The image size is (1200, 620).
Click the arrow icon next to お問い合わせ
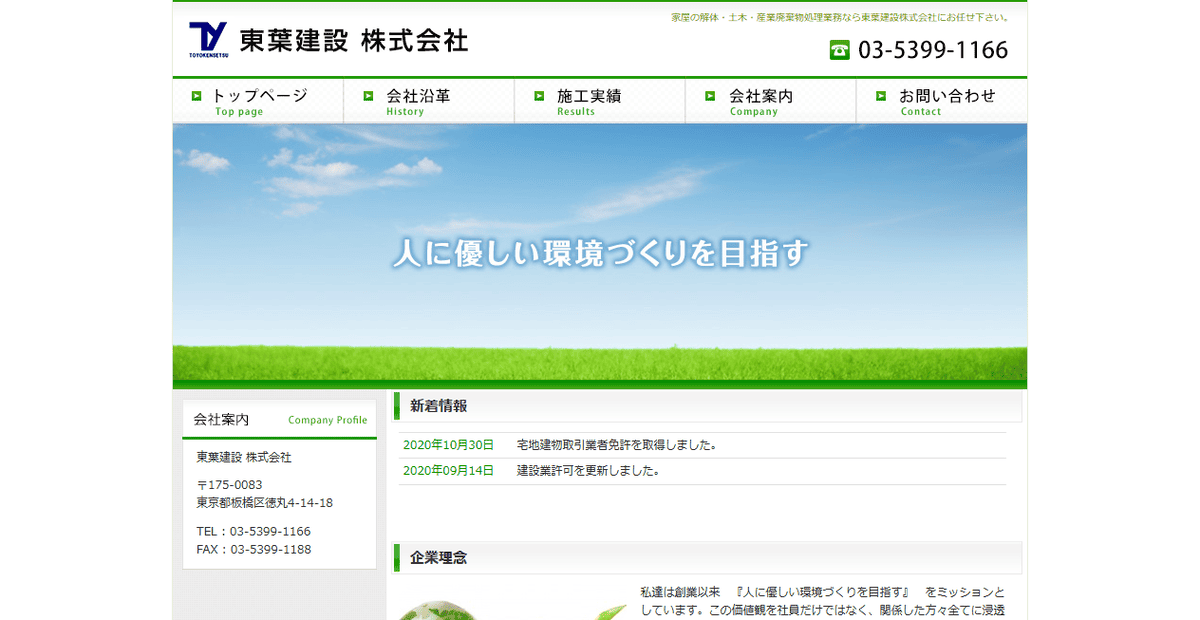pyautogui.click(x=880, y=97)
